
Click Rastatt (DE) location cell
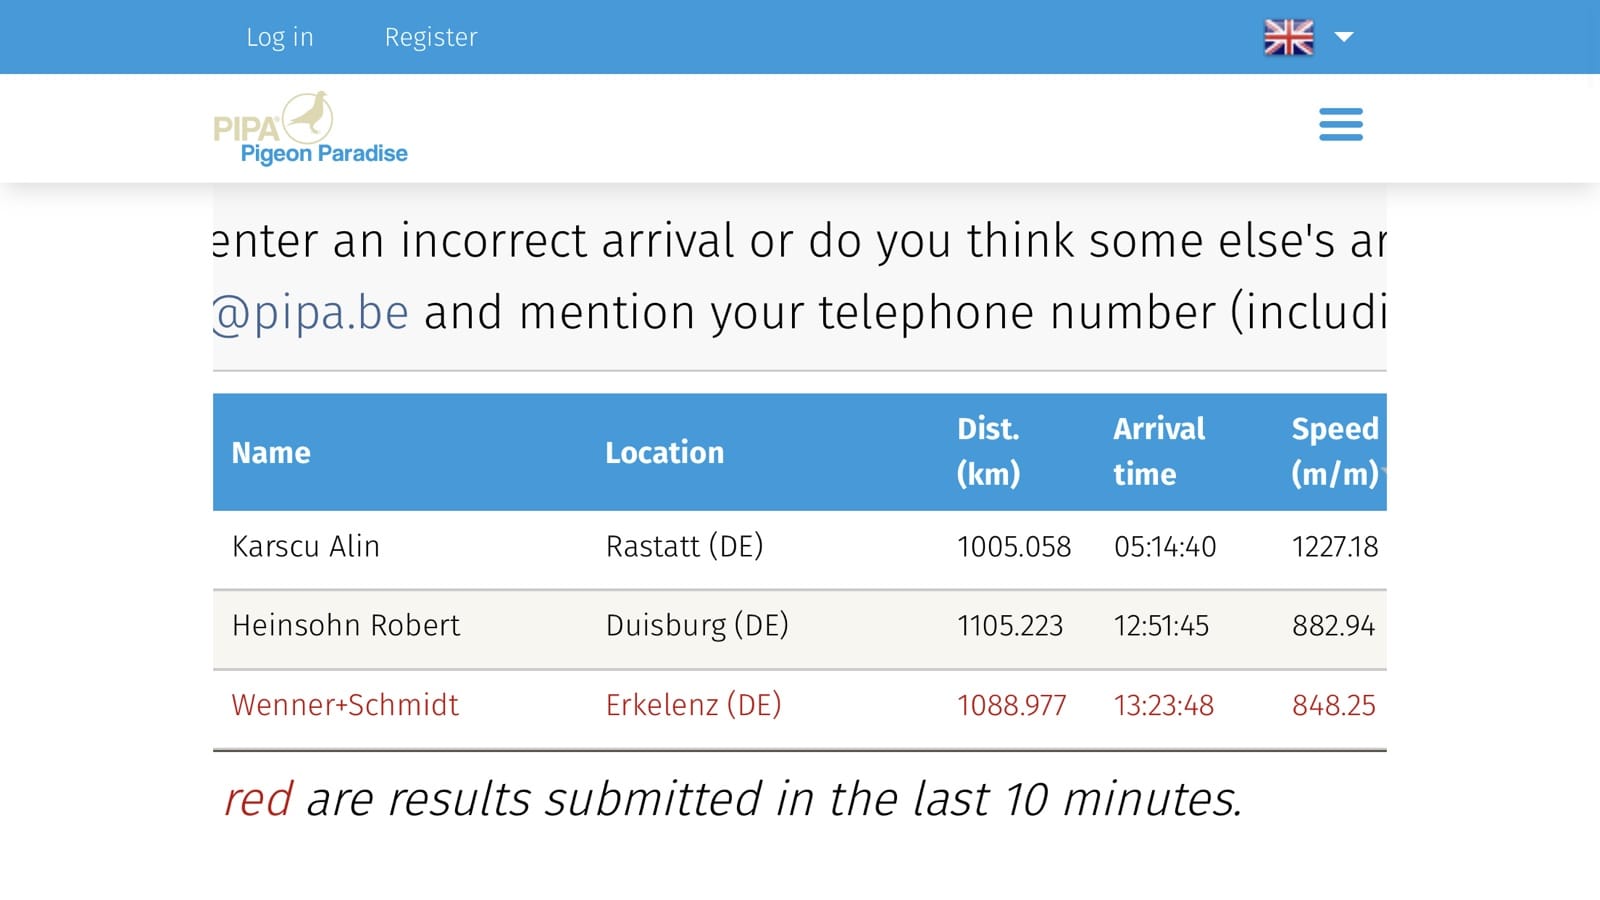coord(684,546)
